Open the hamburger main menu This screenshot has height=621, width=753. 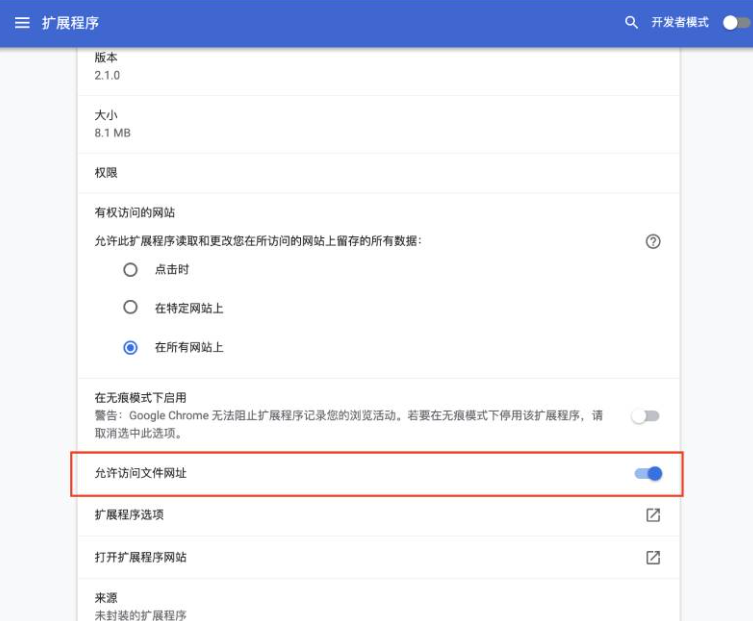click(x=22, y=23)
